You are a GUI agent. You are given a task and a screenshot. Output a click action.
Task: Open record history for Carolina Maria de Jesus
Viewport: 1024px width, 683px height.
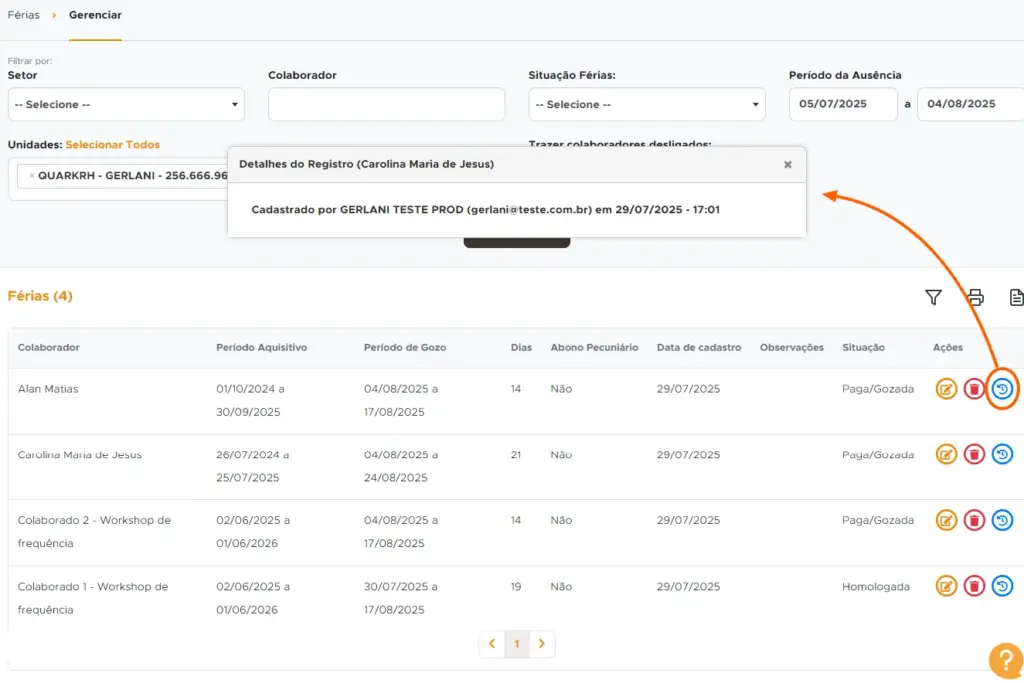tap(1003, 454)
